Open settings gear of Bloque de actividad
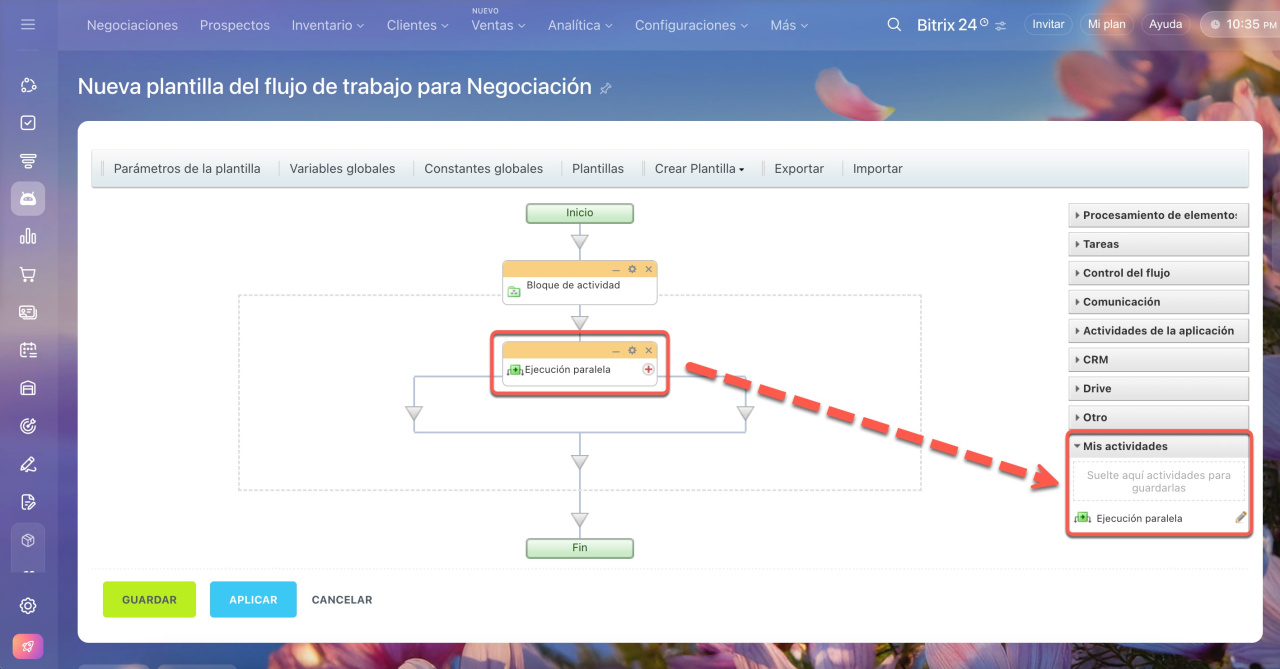Screen dimensions: 1280x669 (632, 269)
